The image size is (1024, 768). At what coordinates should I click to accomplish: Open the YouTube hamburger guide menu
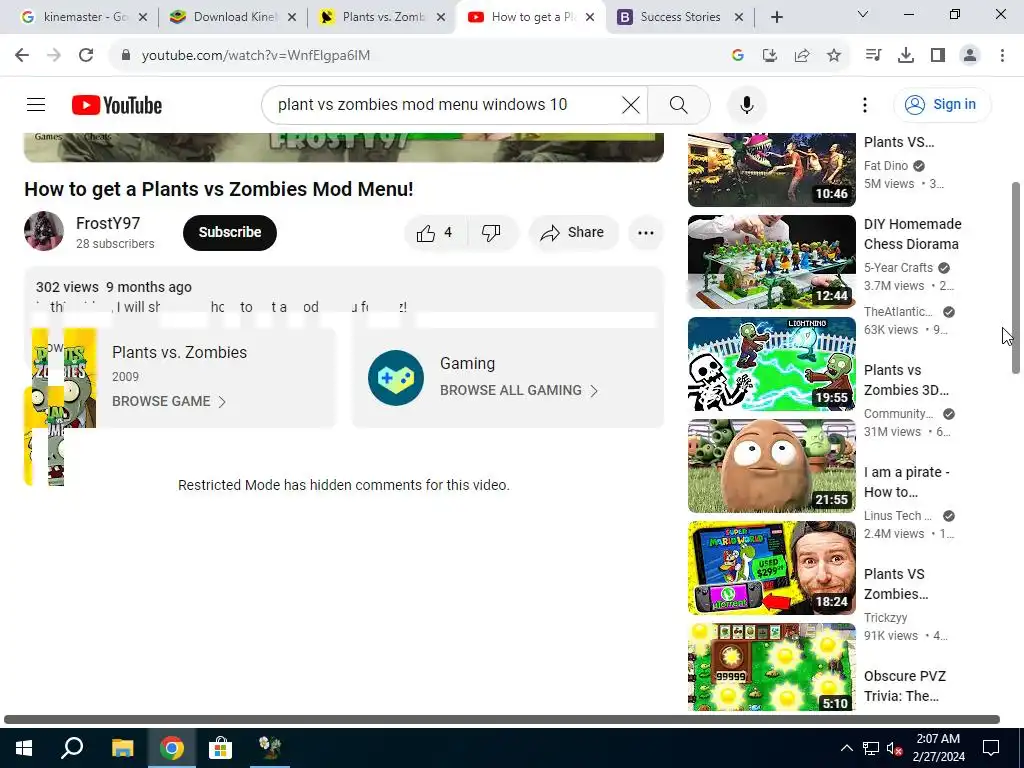click(x=36, y=104)
